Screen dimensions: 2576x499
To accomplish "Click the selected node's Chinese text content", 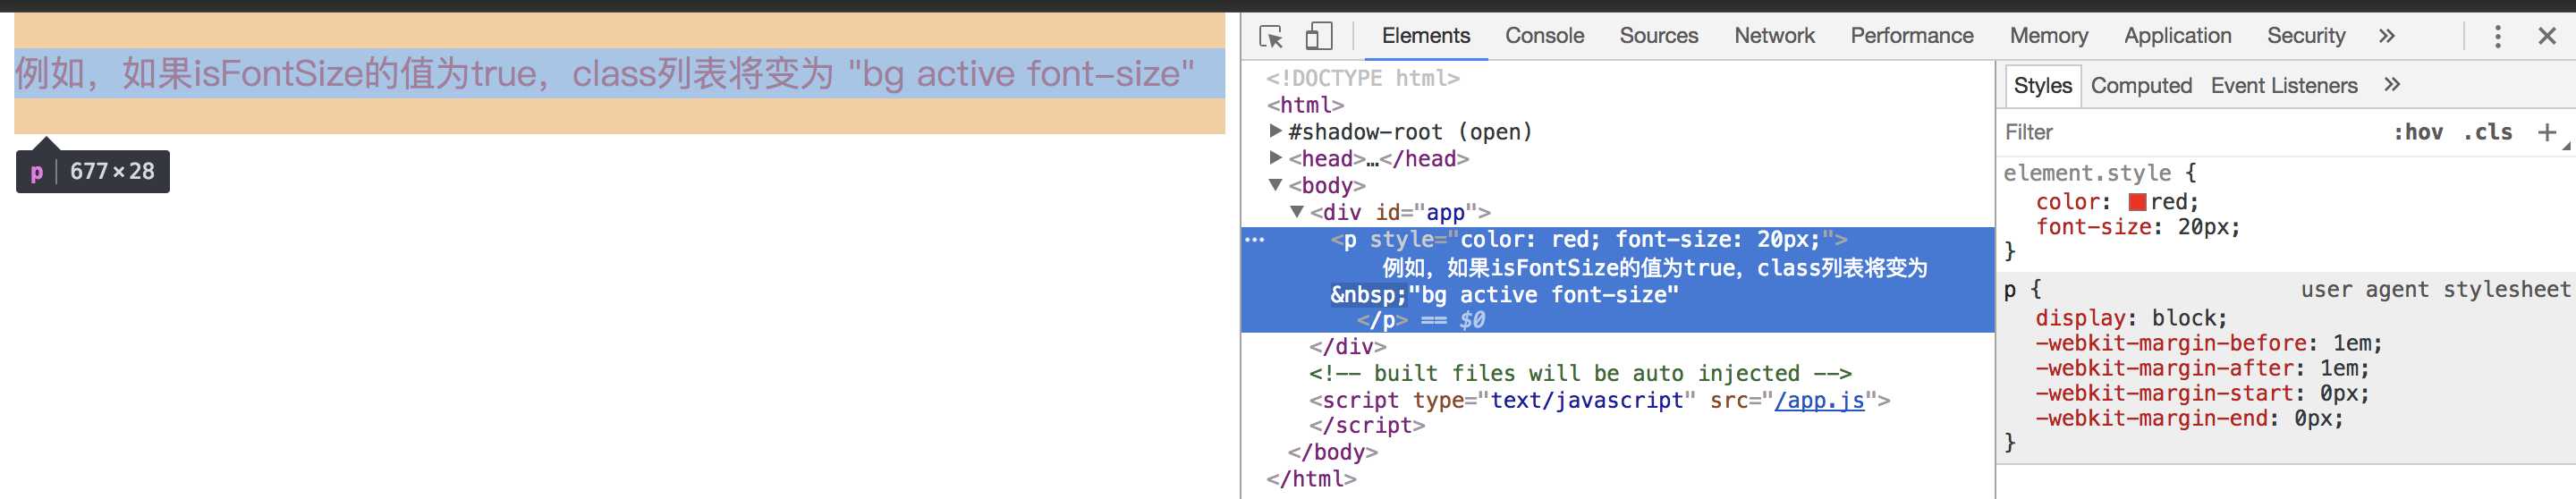I will (1653, 268).
